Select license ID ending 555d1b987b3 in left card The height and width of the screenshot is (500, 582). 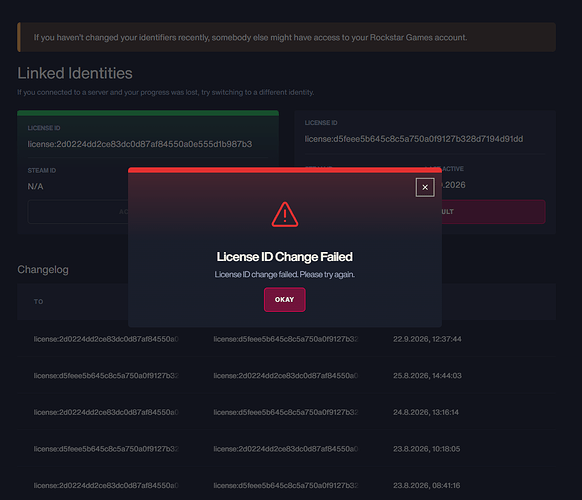140,144
